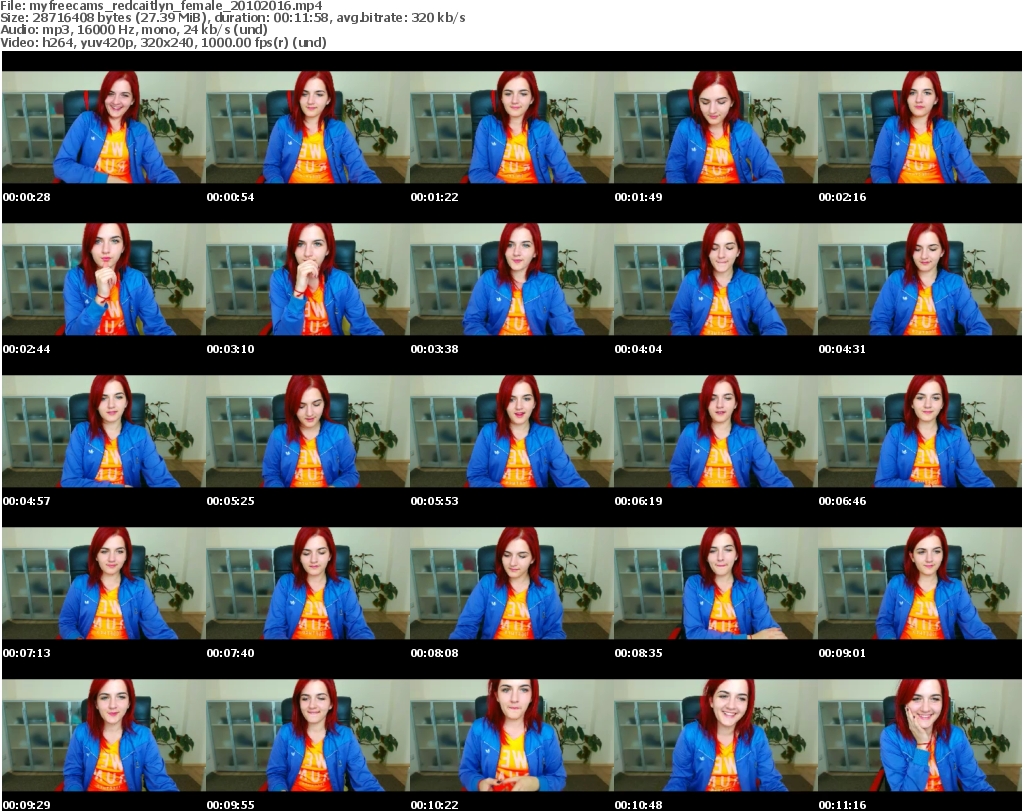Select the thumbnail frame at 00:06:46

[x=920, y=432]
